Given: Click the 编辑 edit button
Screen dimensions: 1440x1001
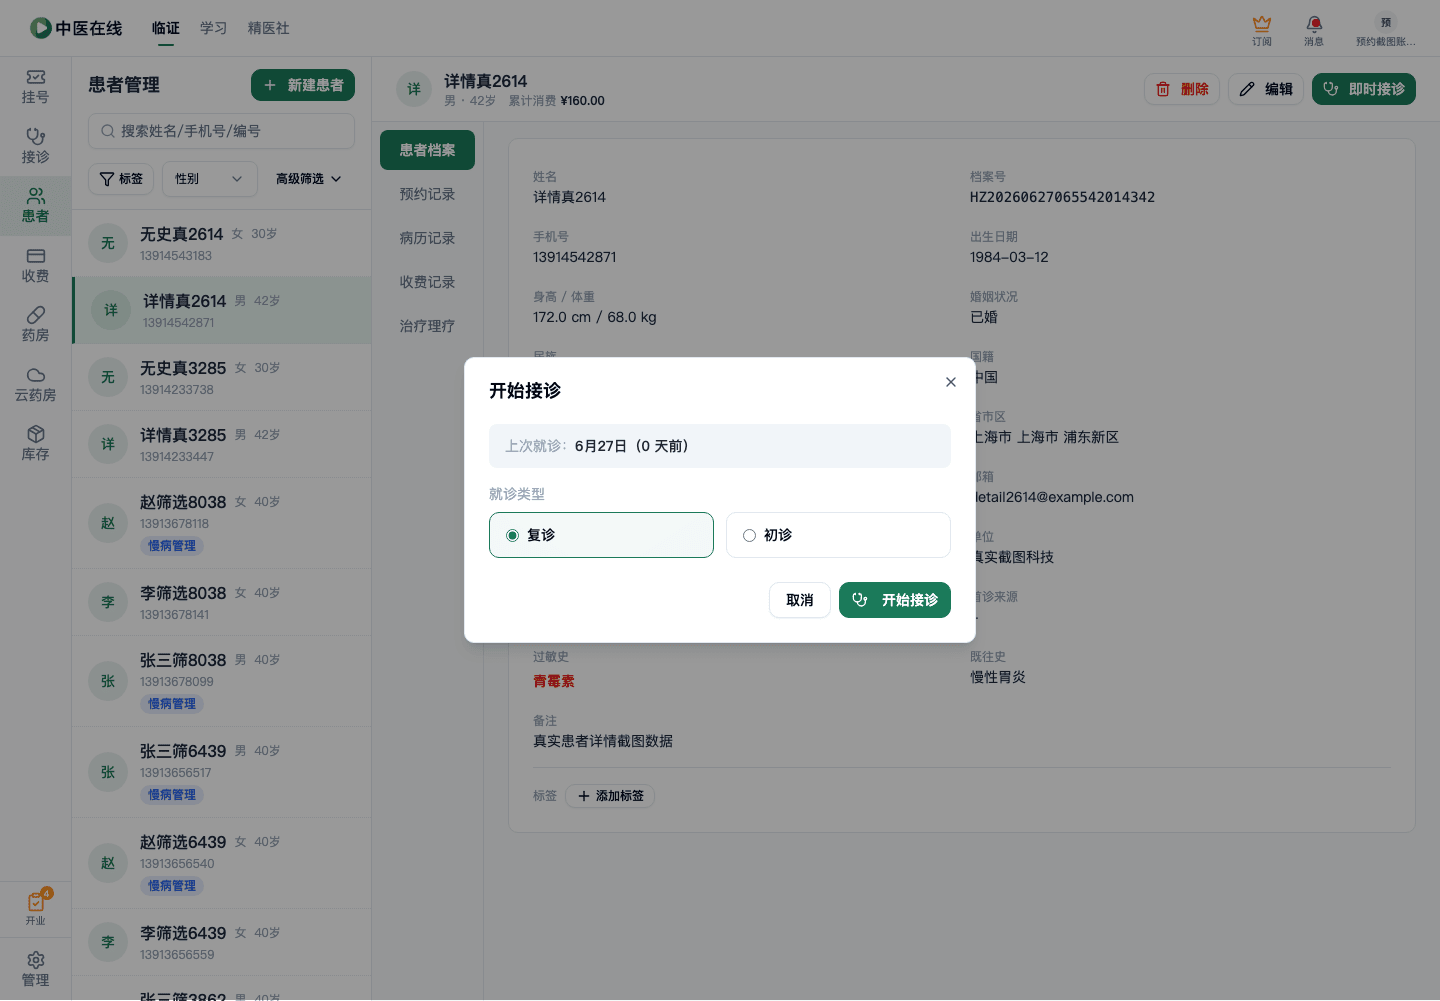Looking at the screenshot, I should pos(1266,89).
